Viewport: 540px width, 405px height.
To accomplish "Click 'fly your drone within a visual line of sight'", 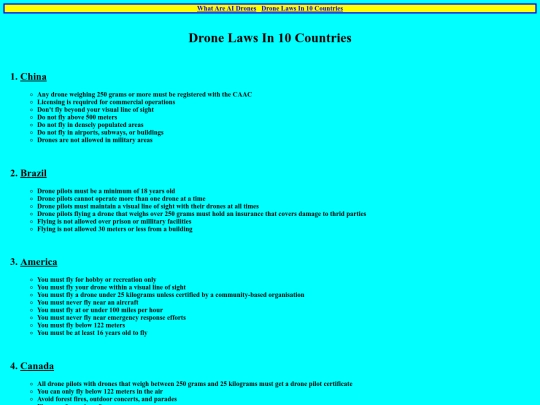I will [x=111, y=287].
